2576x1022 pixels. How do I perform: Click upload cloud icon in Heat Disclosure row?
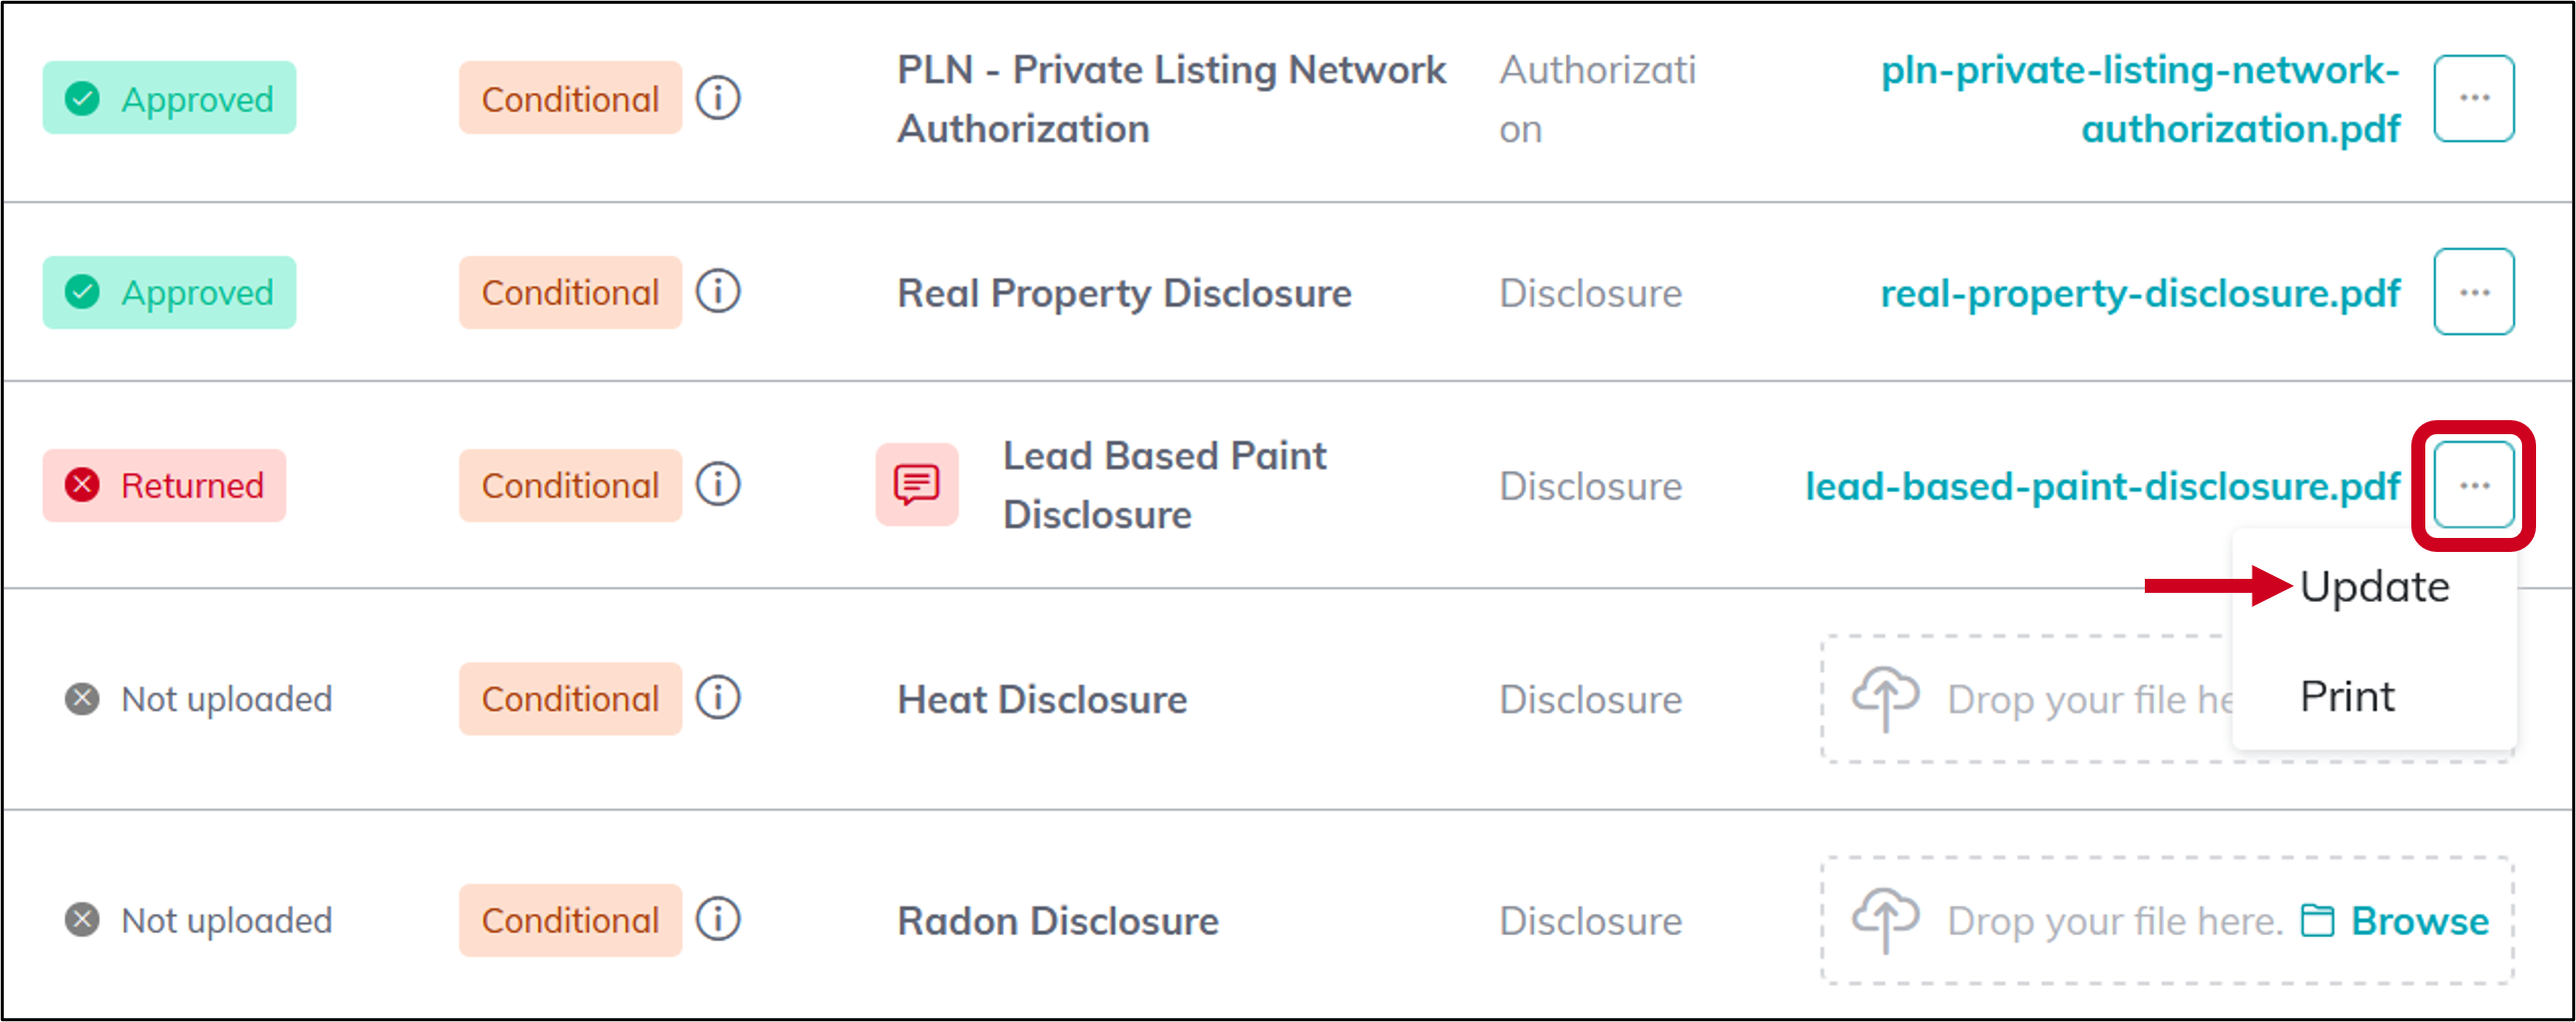pyautogui.click(x=1885, y=698)
